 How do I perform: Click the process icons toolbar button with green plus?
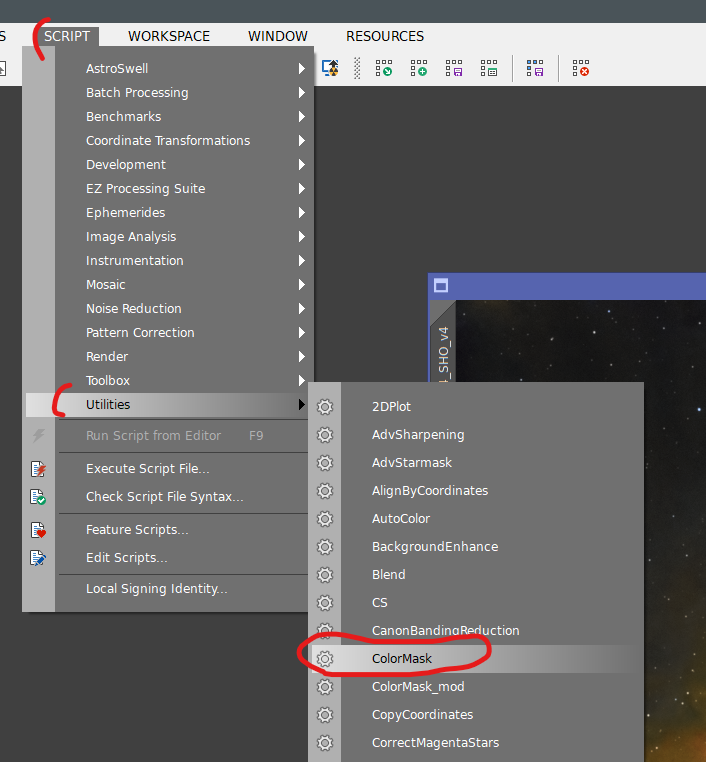click(x=419, y=68)
